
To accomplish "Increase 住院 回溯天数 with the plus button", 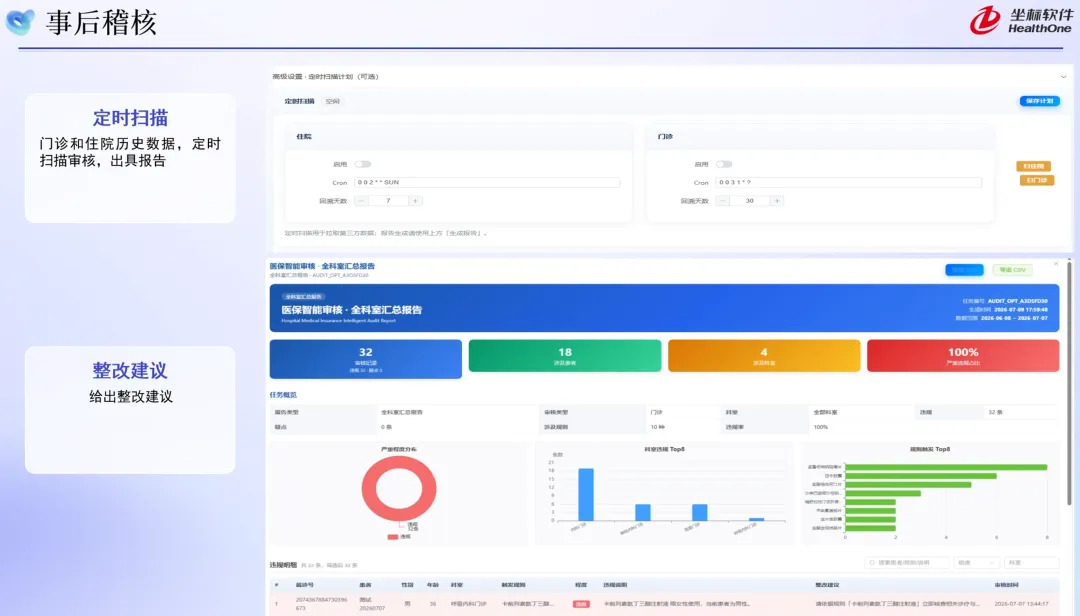I will click(415, 201).
